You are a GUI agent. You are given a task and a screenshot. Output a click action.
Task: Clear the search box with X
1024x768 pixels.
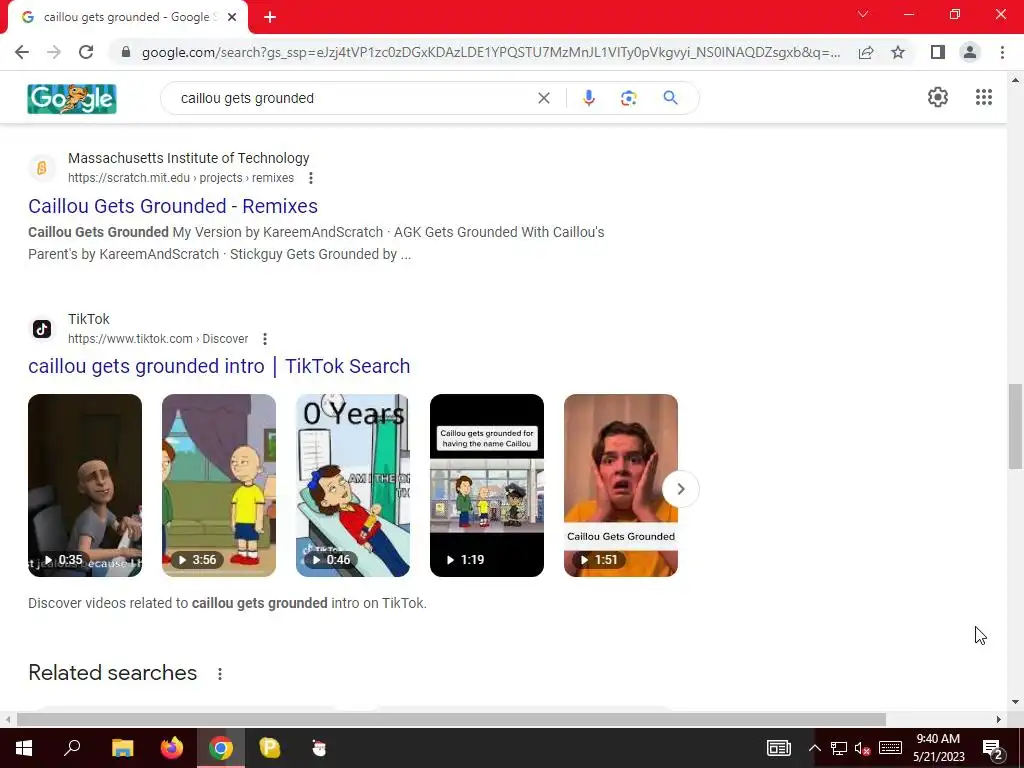click(x=543, y=98)
